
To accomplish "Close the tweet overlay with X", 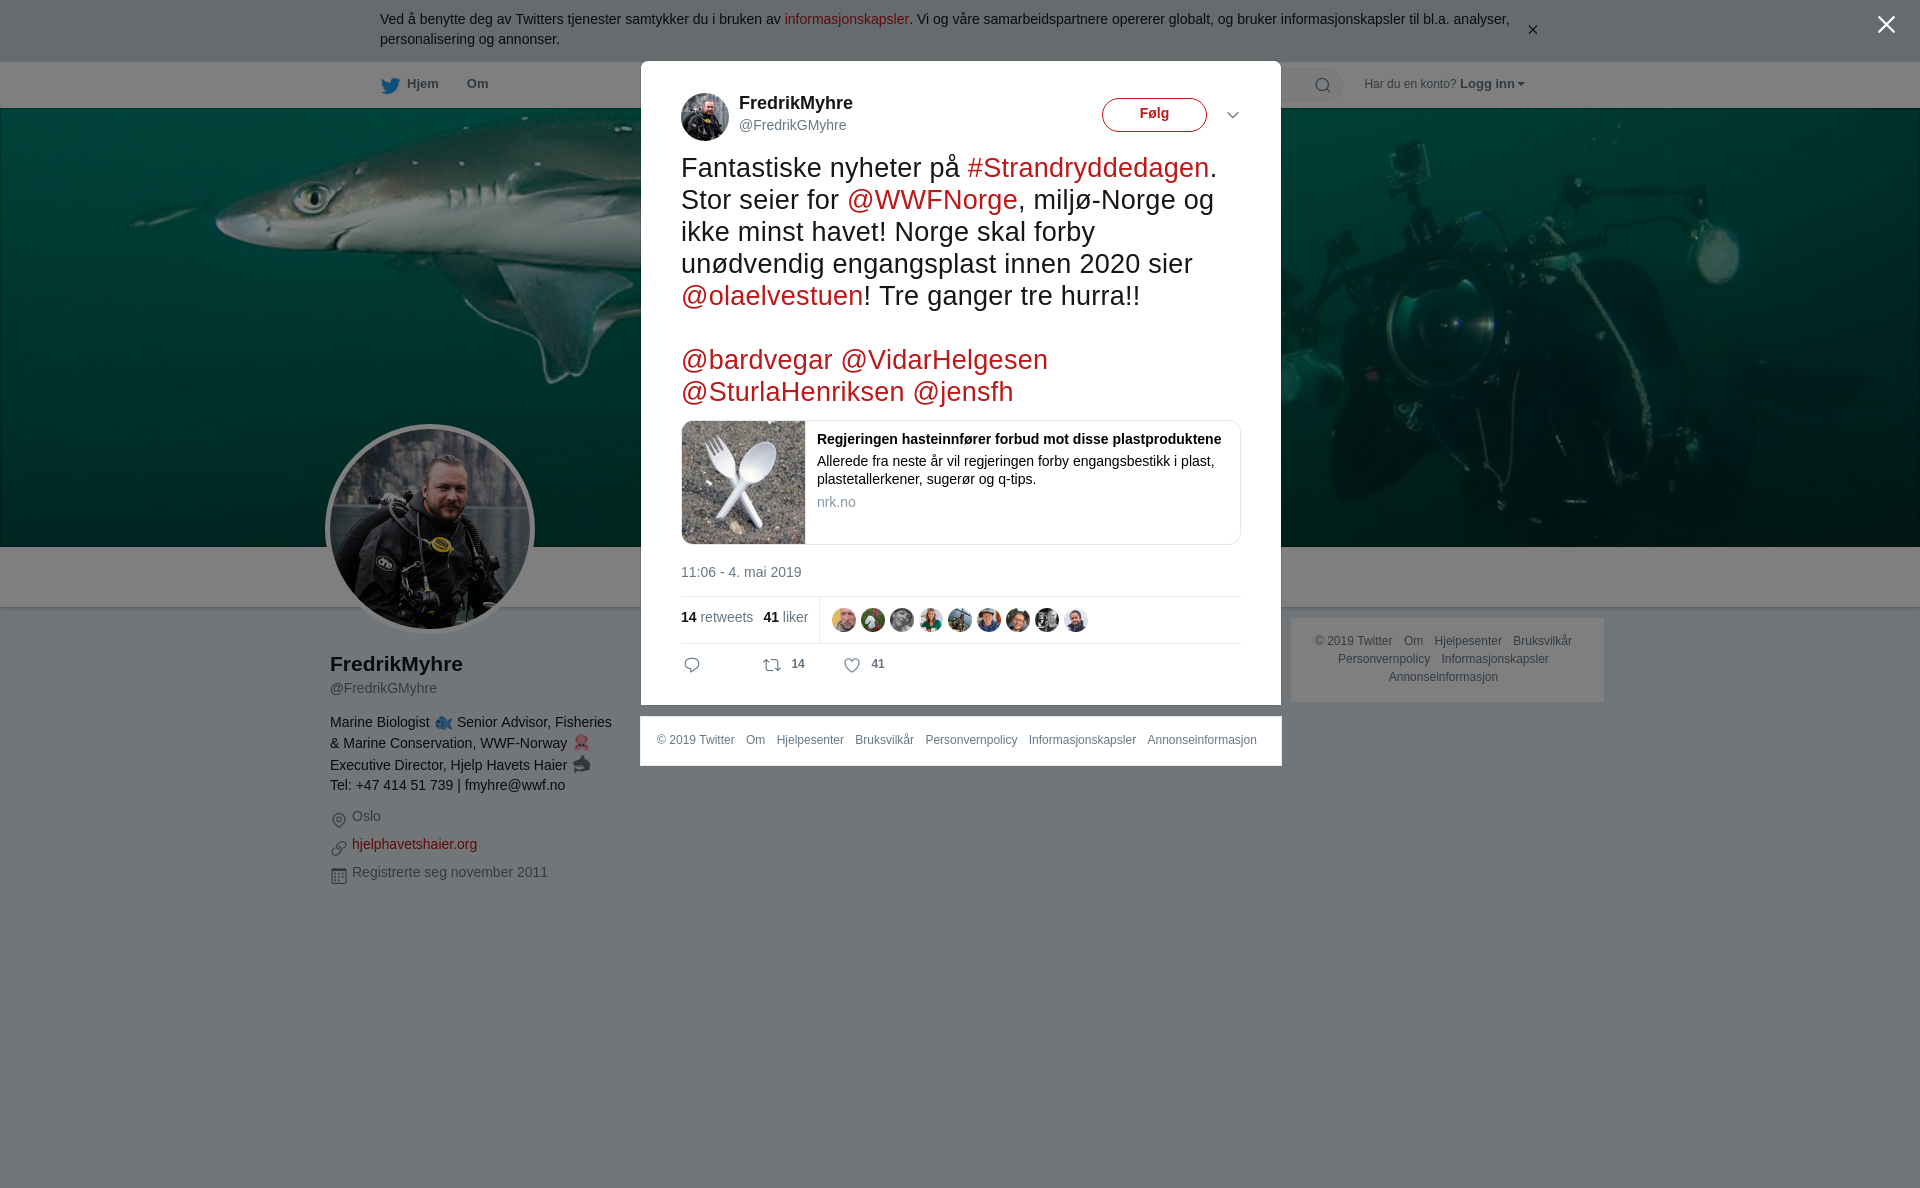I will [1886, 25].
